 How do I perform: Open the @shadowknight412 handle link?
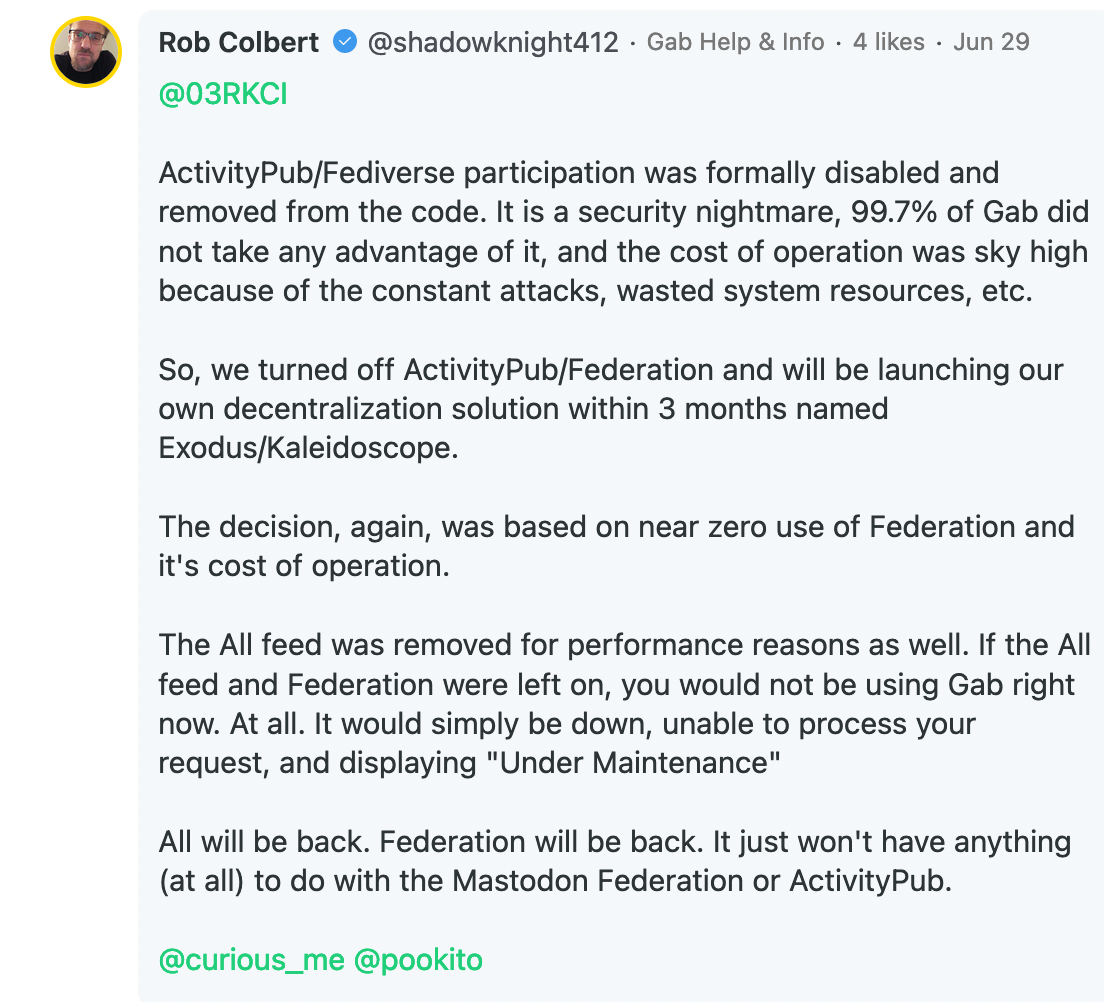click(x=493, y=42)
